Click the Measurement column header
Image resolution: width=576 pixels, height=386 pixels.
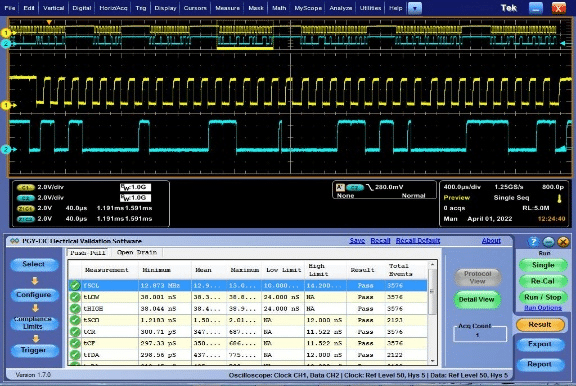coord(109,270)
